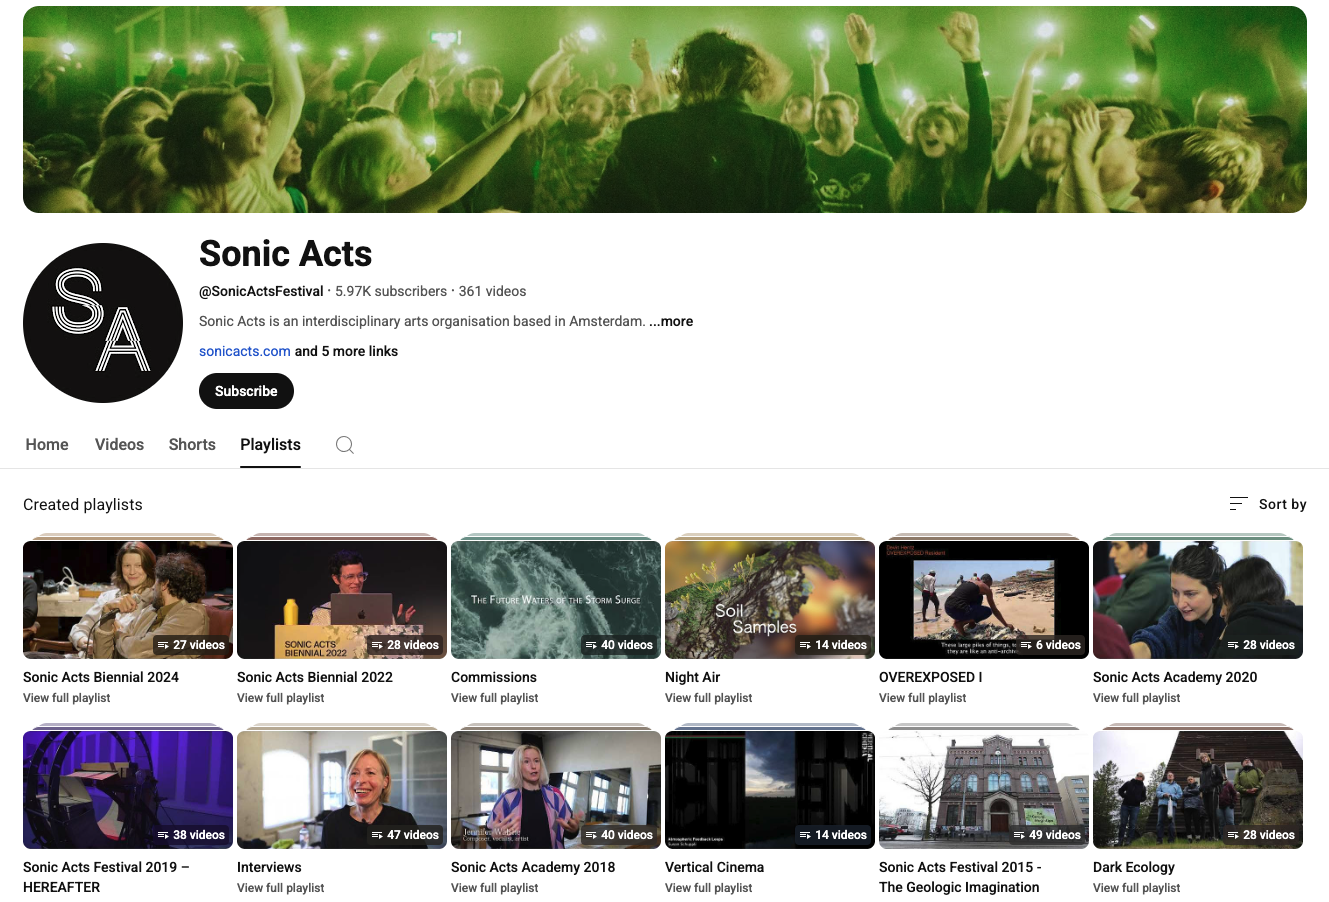View full playlist under Dark Ecology

click(x=1137, y=888)
